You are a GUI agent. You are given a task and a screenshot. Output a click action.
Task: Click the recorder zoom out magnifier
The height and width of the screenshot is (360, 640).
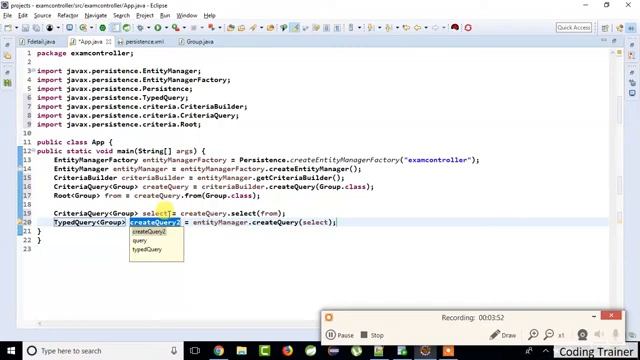(x=549, y=335)
